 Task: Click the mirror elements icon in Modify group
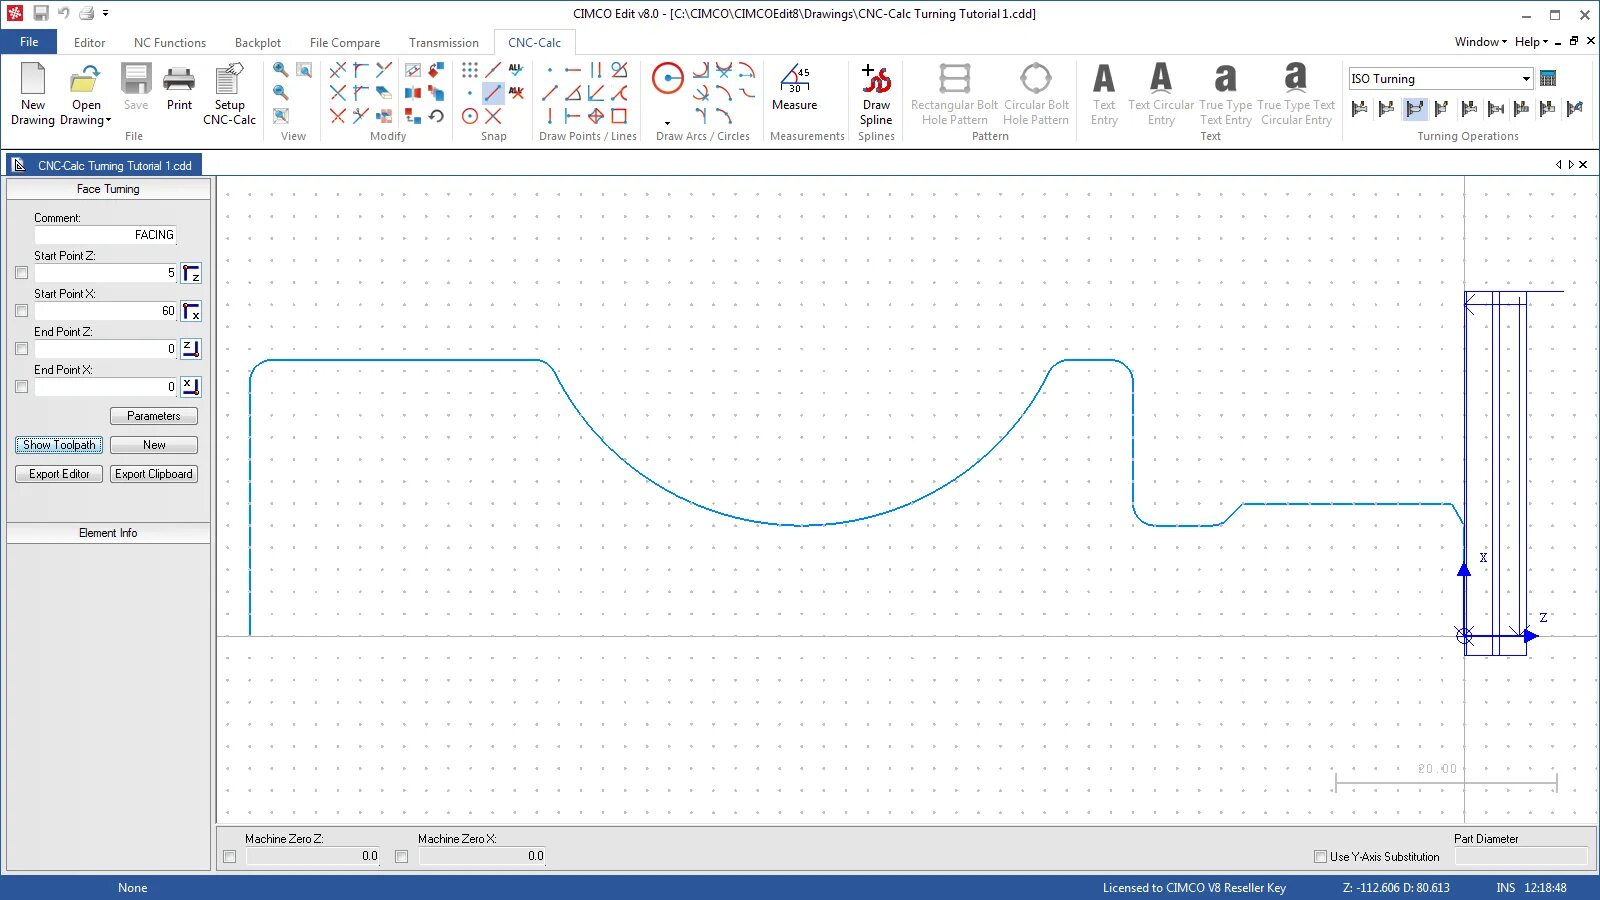[x=413, y=93]
